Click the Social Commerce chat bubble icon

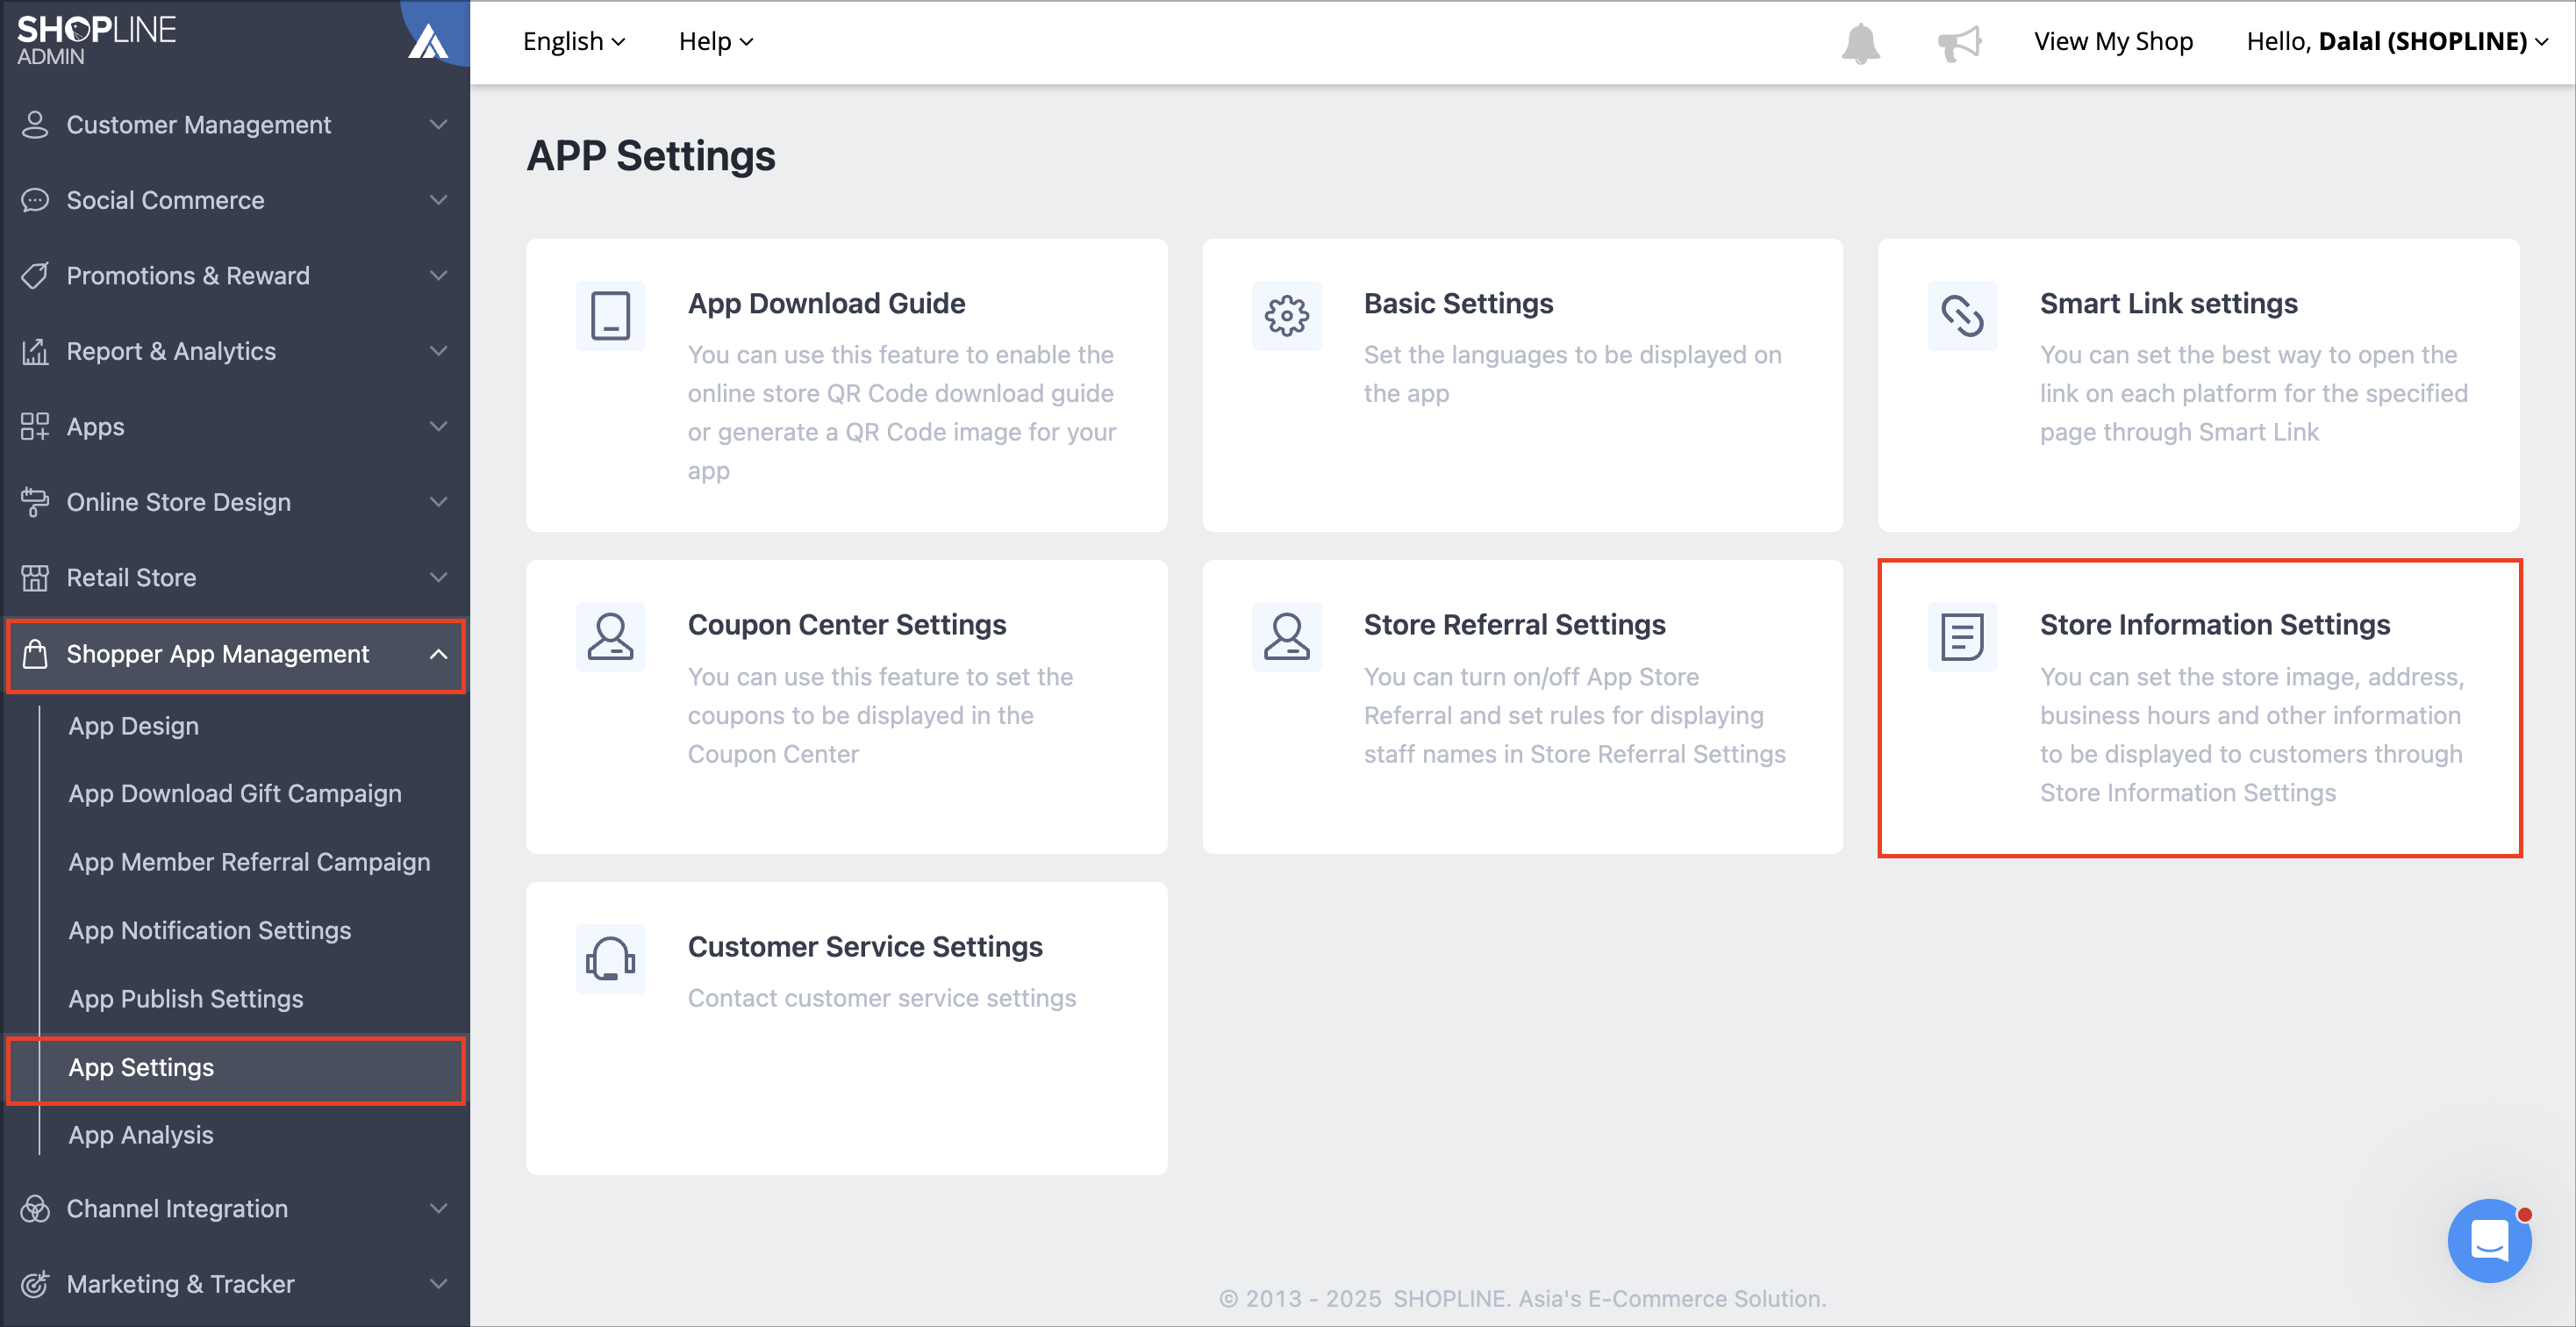point(35,200)
